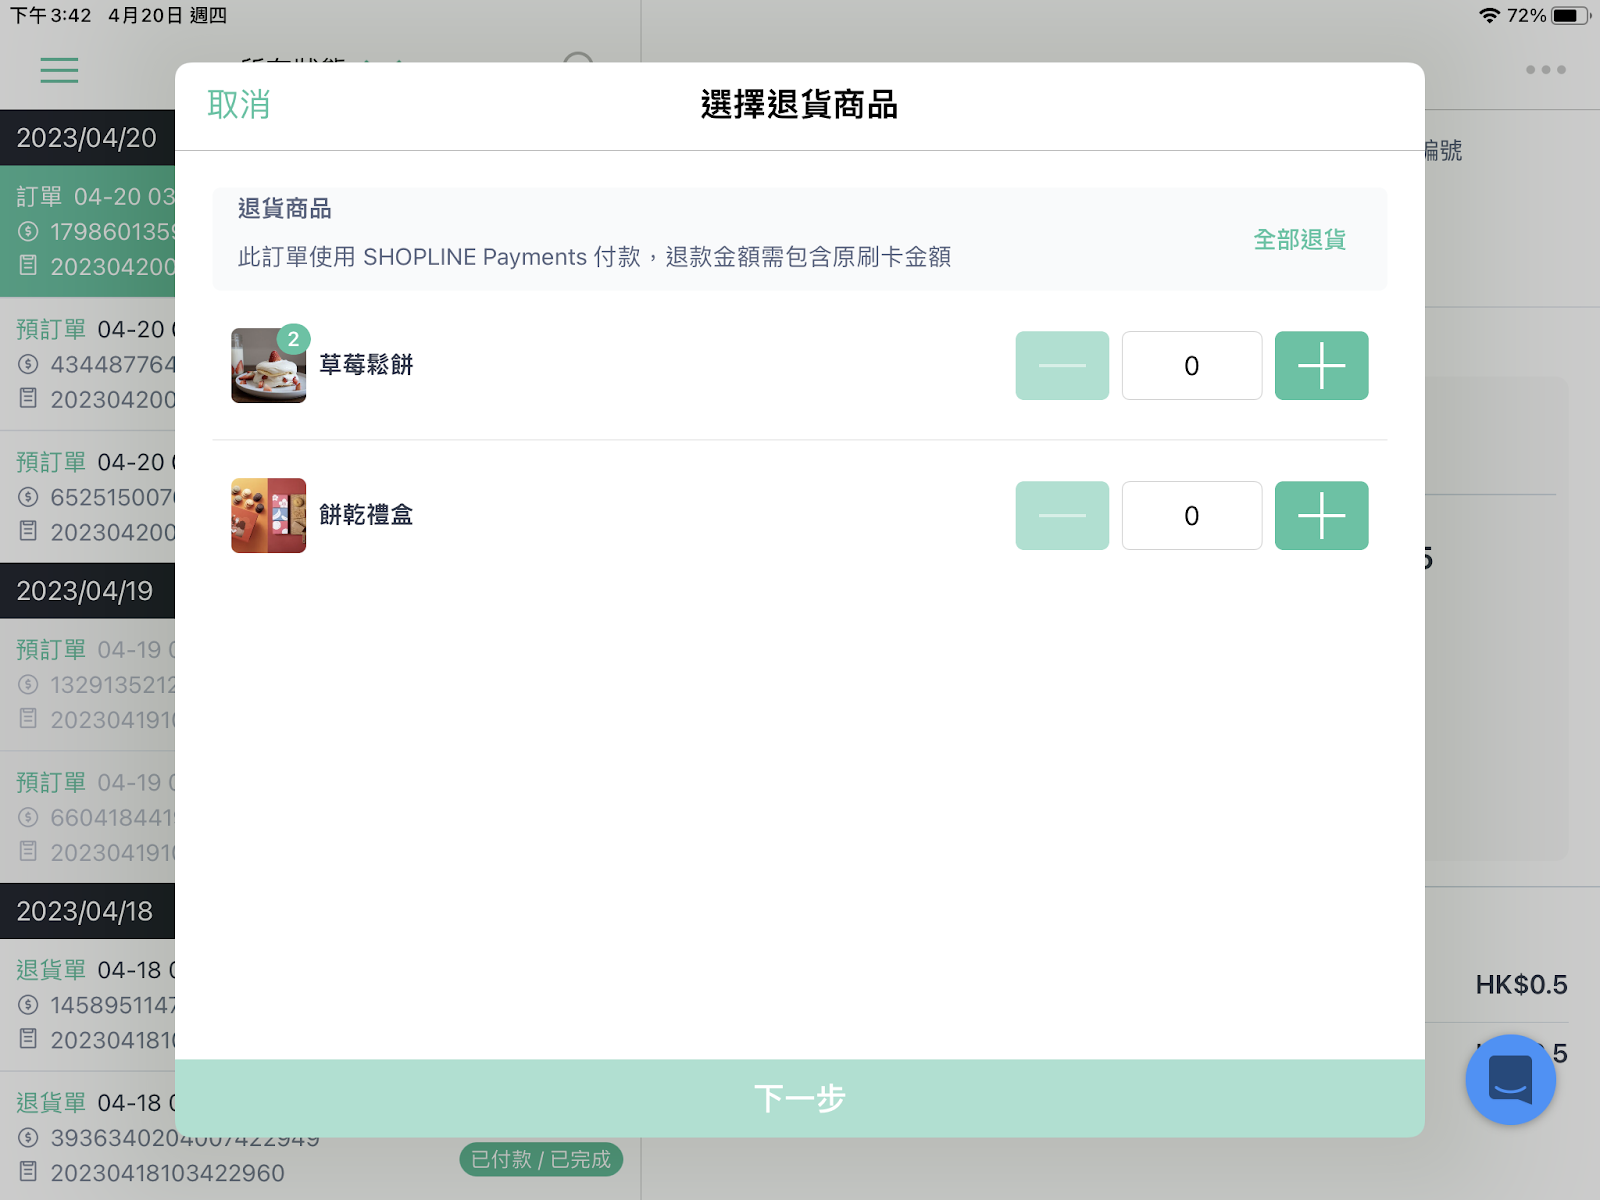Viewport: 1600px width, 1200px height.
Task: Tap the Wi-Fi icon in status bar
Action: pyautogui.click(x=1490, y=15)
